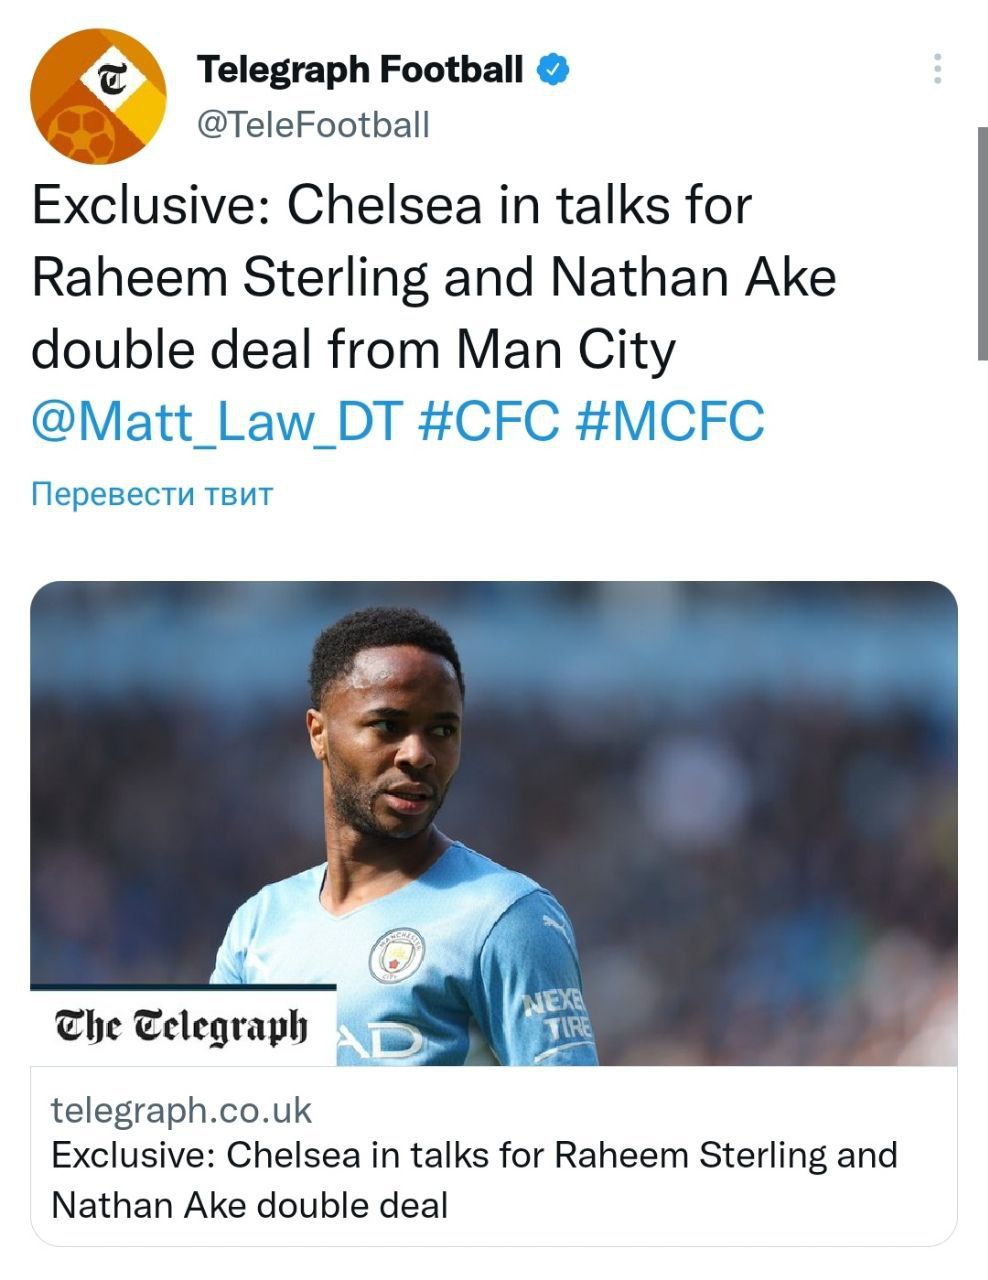Click the Telegraph Football display name
The width and height of the screenshot is (988, 1280).
[x=360, y=70]
